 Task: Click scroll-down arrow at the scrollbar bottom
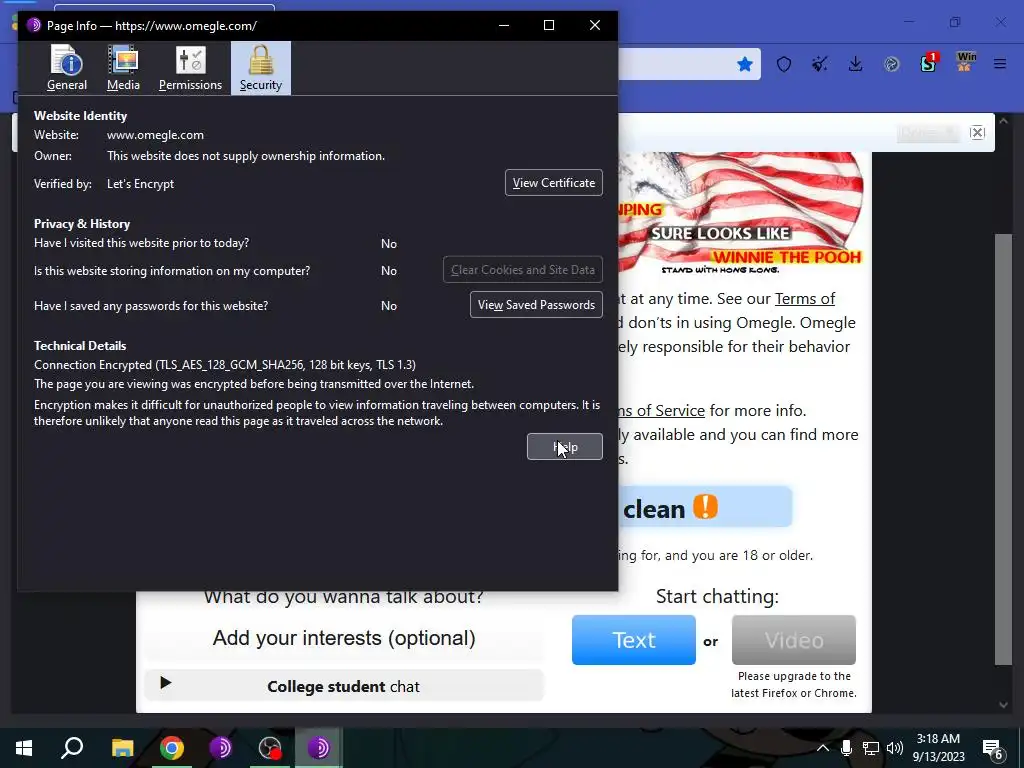click(x=1004, y=705)
